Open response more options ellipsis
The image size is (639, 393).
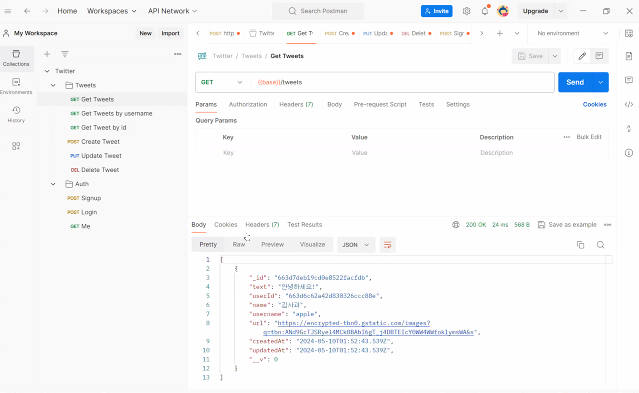607,225
